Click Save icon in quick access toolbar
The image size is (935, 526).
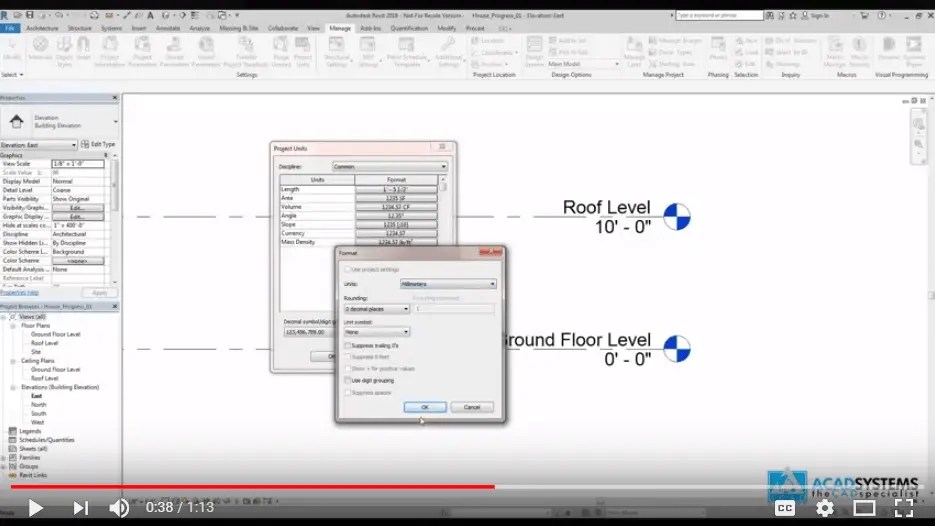tap(29, 15)
